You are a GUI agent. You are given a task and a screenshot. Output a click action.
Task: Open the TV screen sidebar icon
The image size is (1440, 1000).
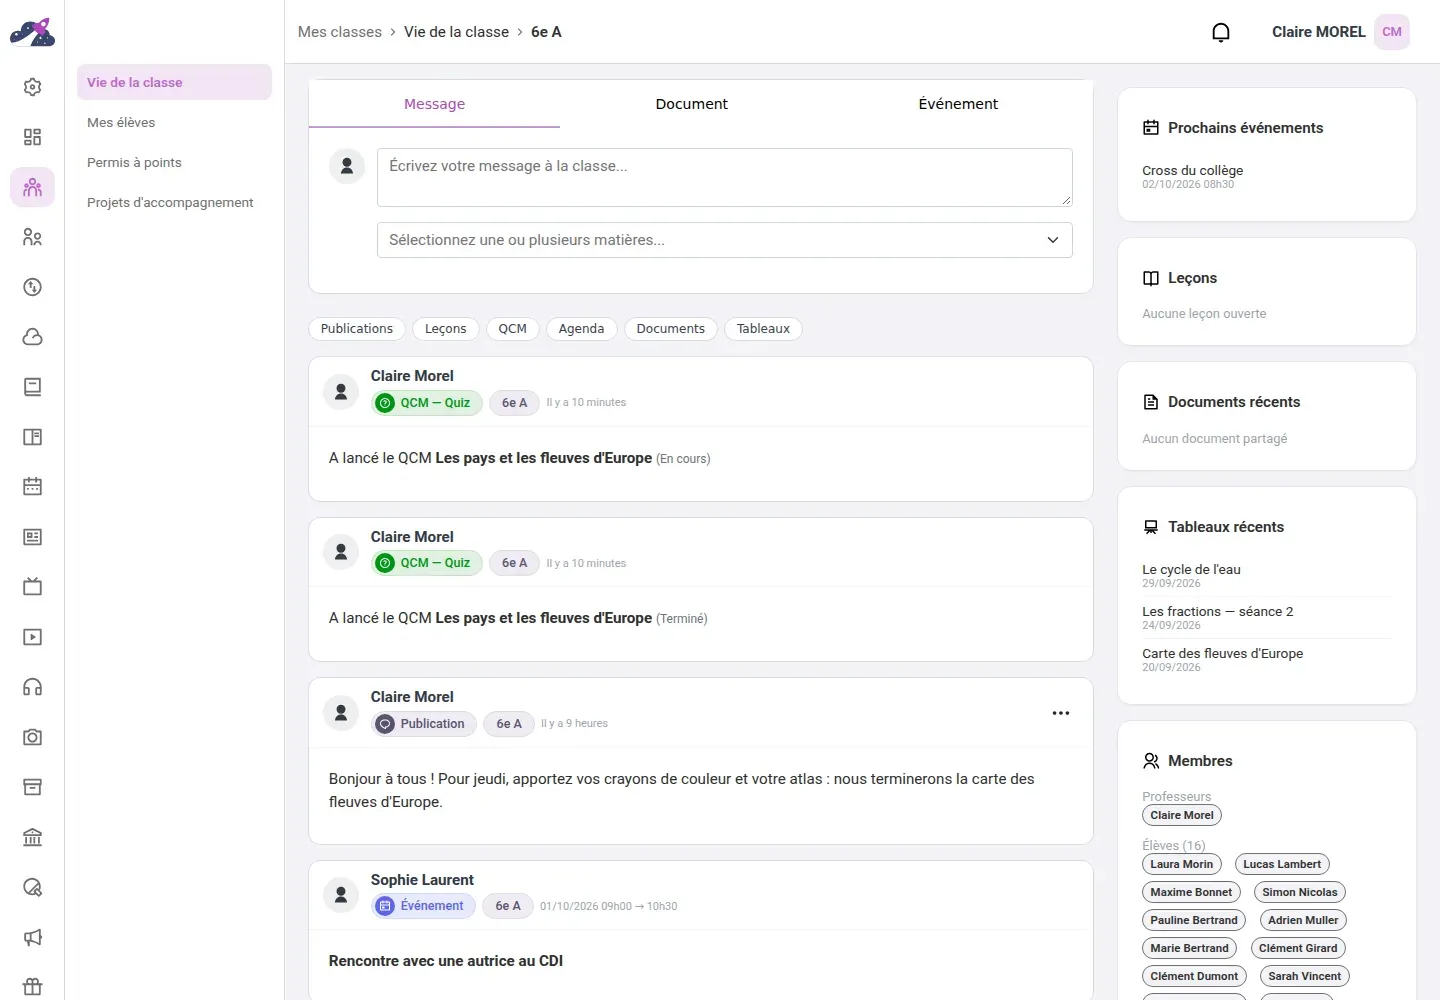point(33,587)
